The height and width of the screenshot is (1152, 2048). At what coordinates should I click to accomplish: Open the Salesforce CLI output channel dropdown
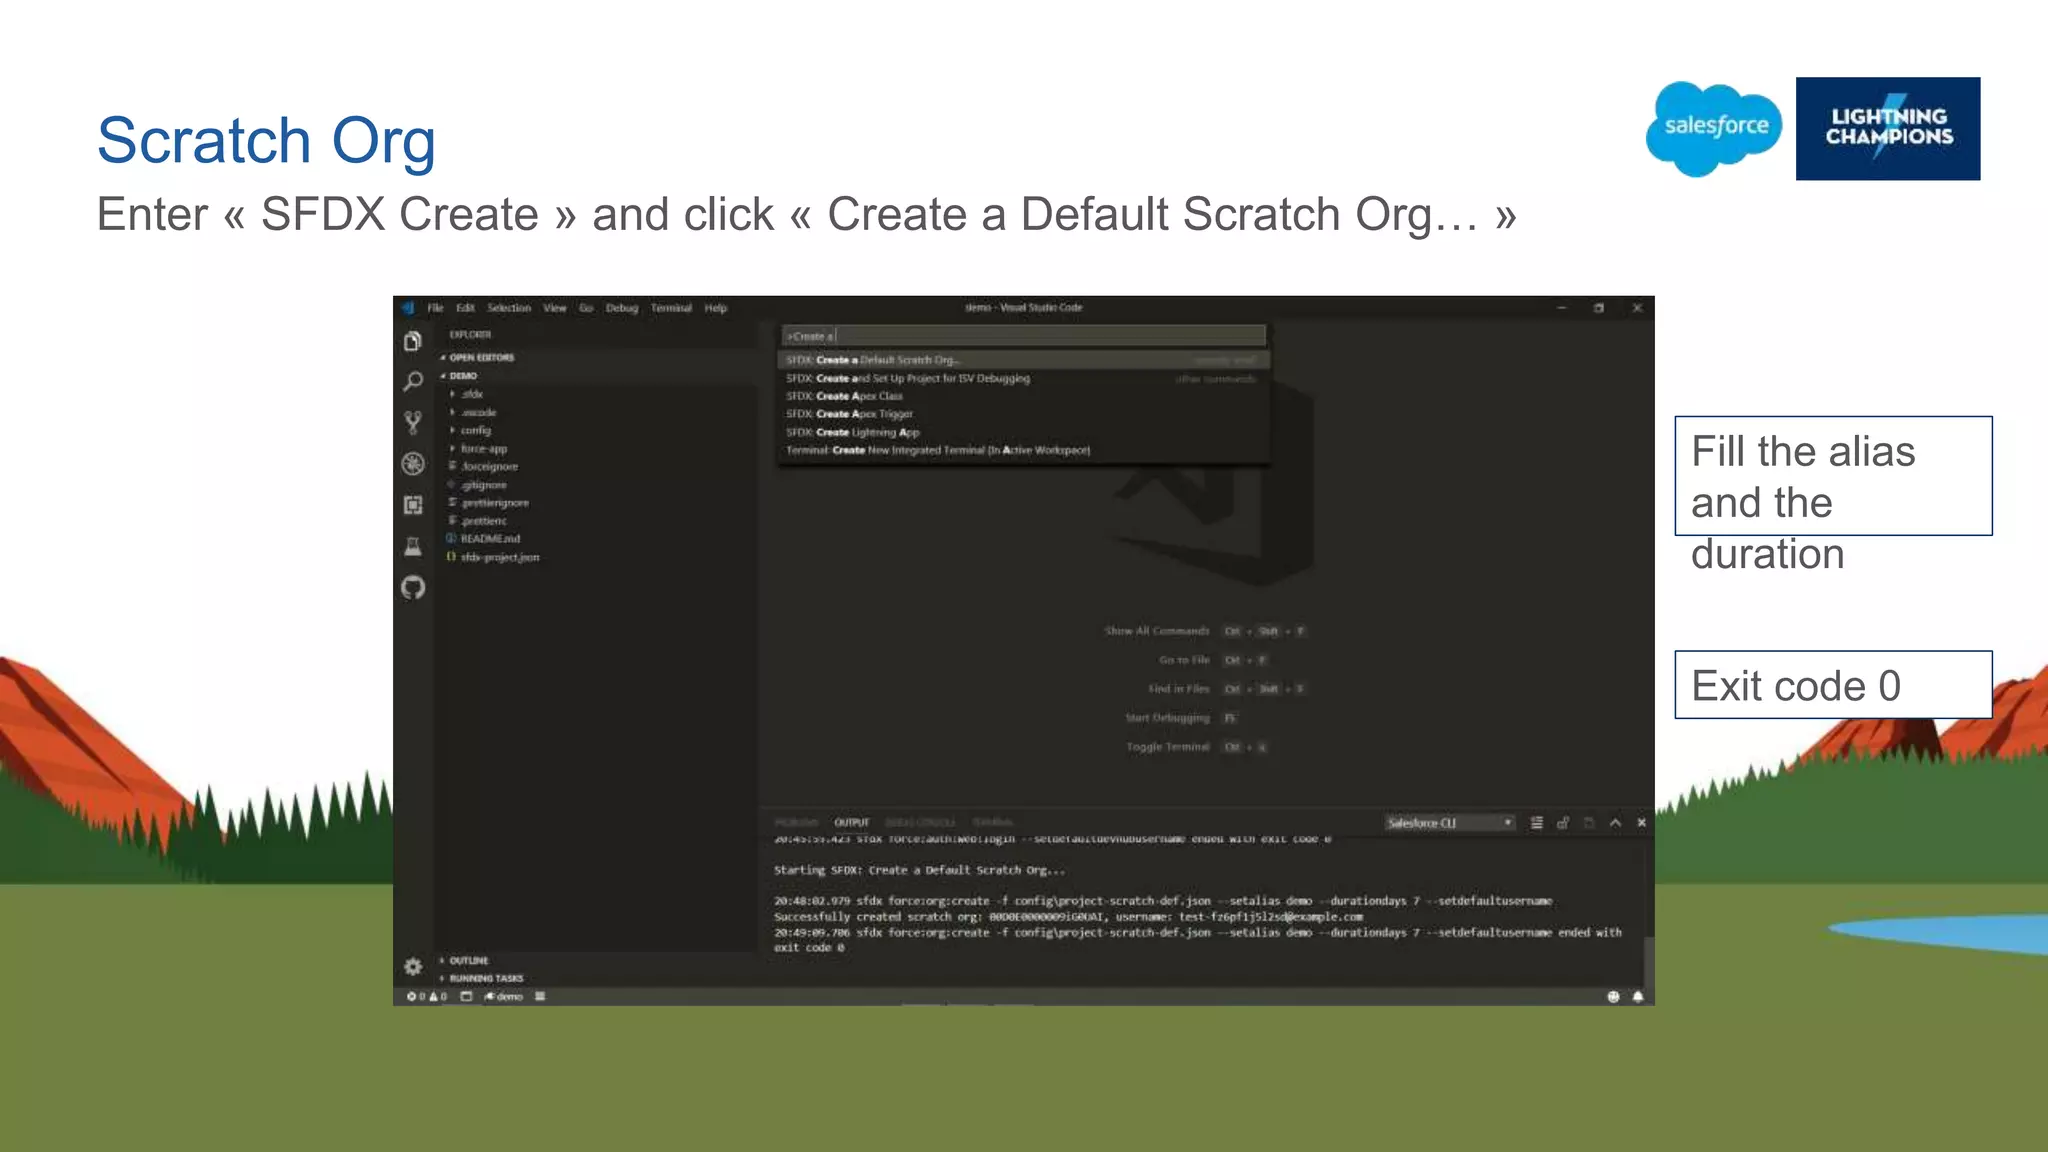(1450, 823)
